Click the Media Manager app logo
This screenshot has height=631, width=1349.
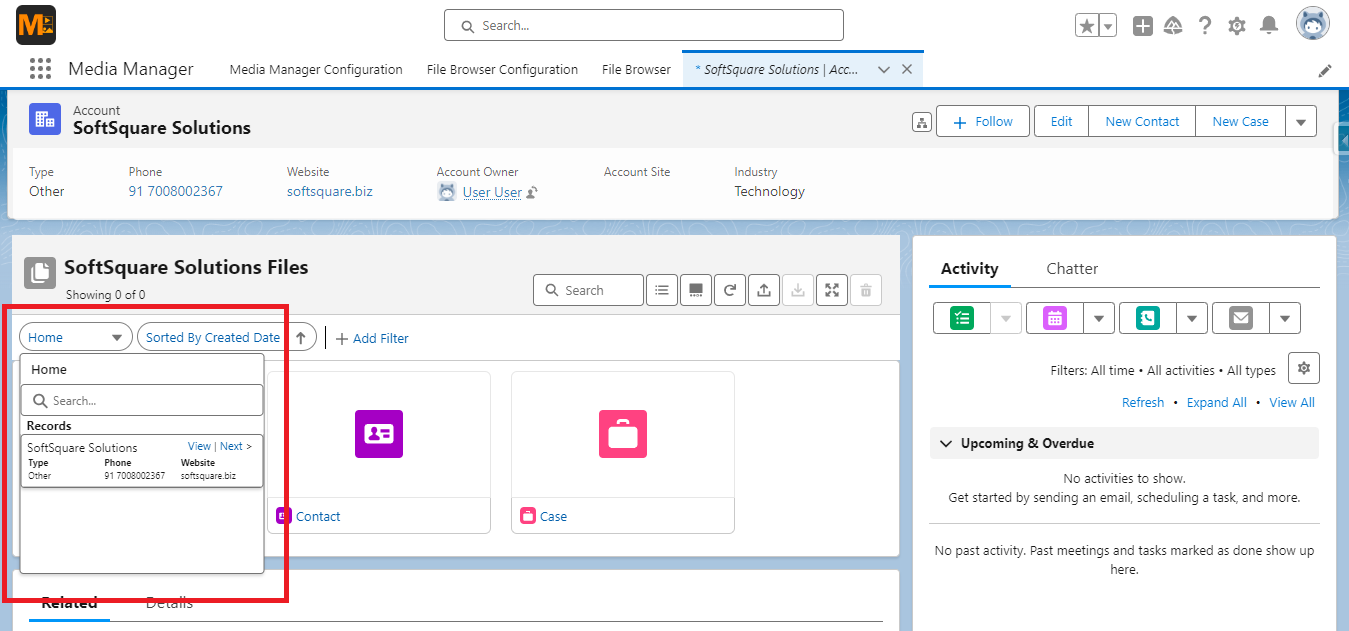click(36, 24)
